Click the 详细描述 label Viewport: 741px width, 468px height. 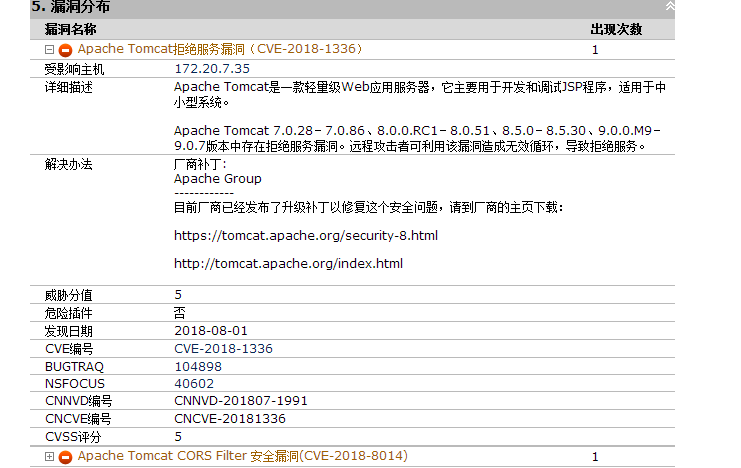point(69,87)
